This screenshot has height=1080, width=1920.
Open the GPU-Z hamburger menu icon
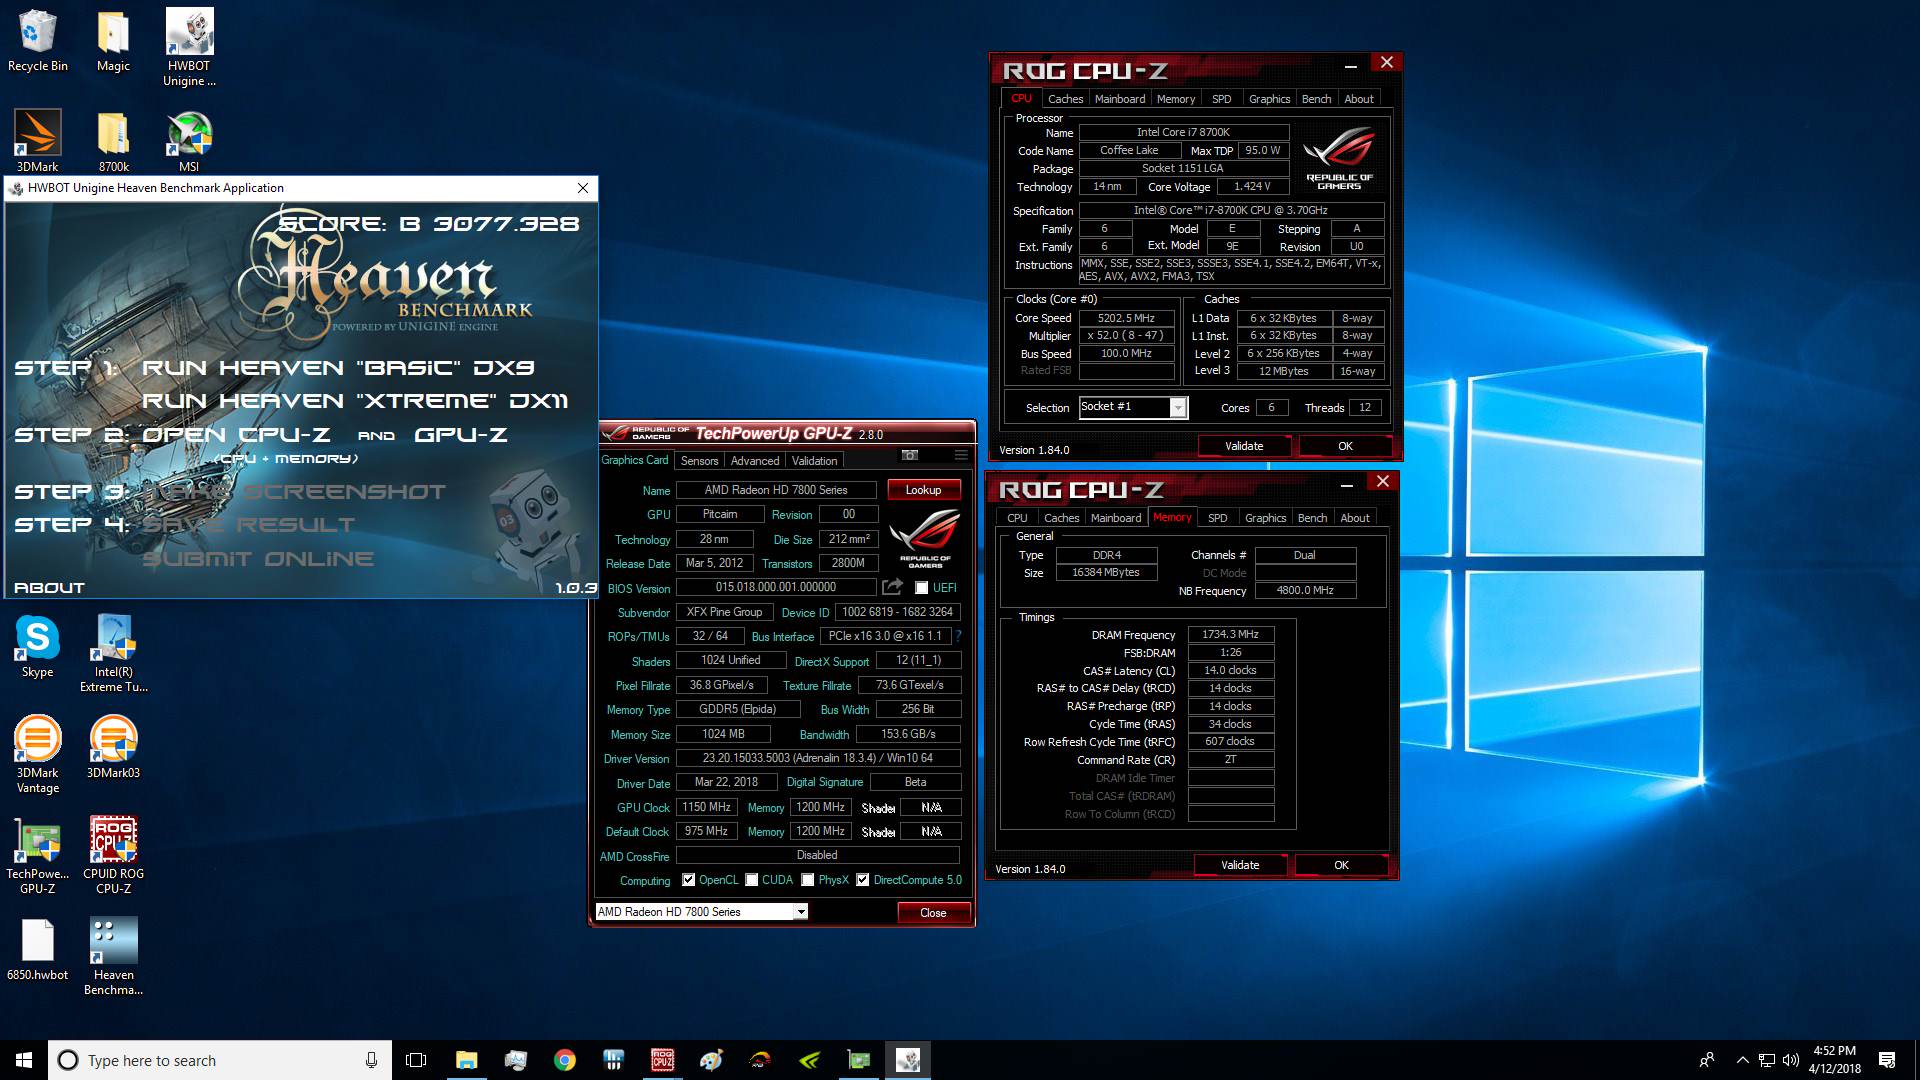coord(961,456)
